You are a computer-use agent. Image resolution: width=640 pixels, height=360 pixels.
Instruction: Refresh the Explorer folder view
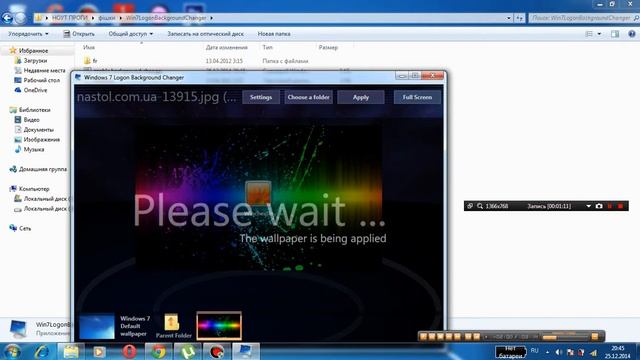tap(520, 18)
